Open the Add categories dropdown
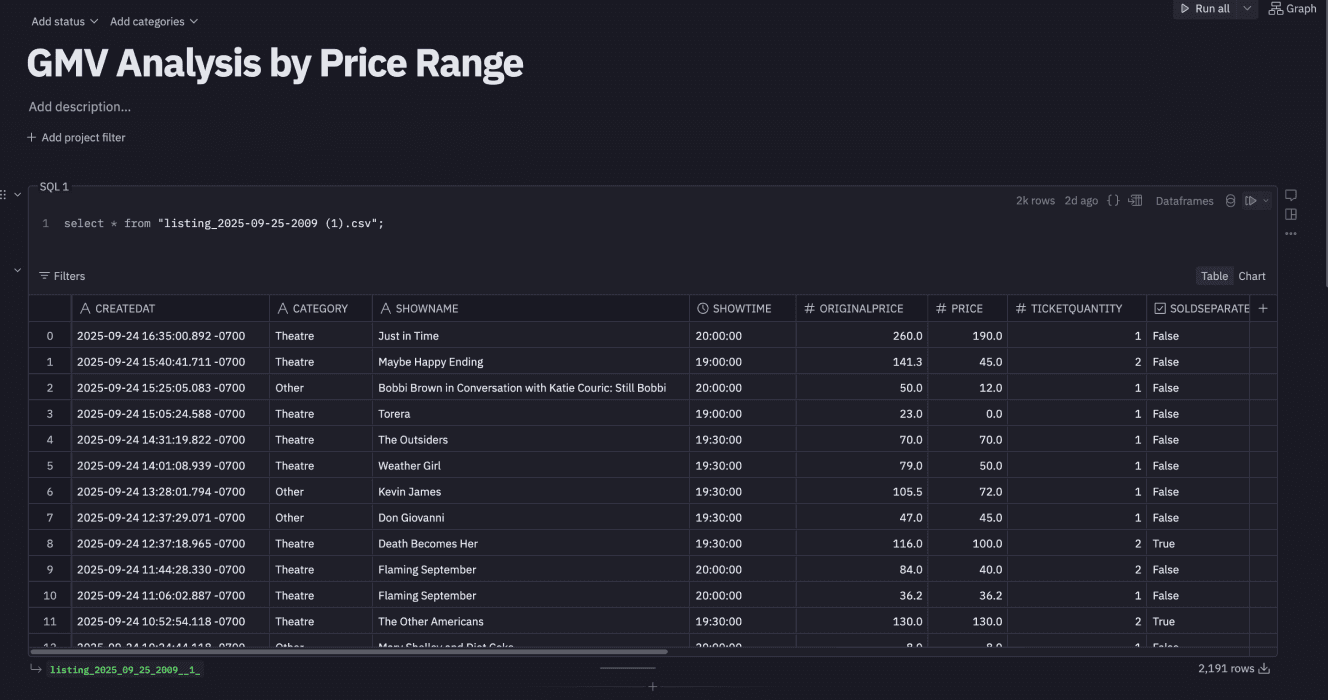 (154, 21)
